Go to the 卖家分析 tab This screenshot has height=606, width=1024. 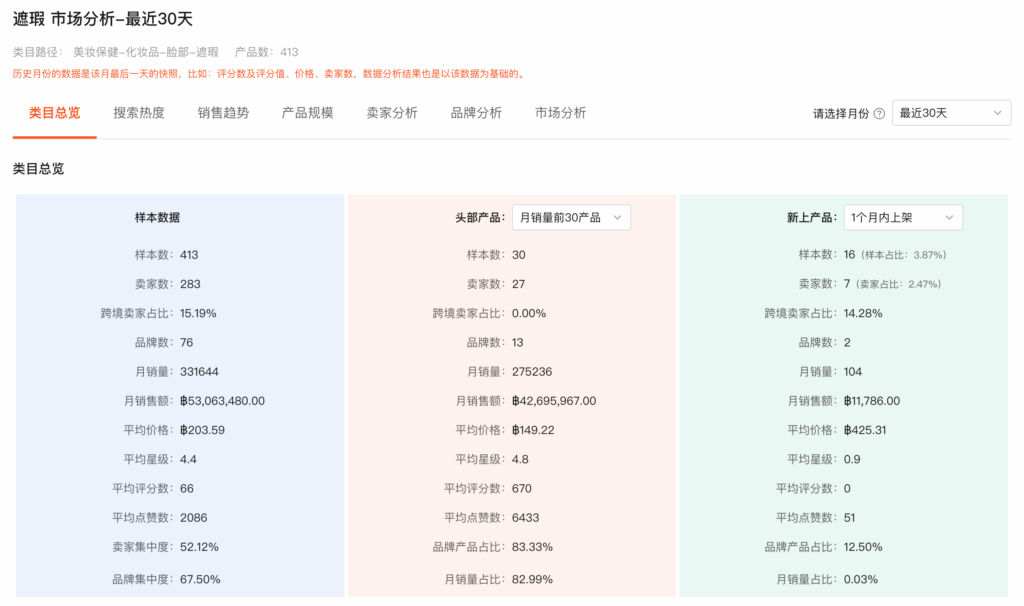point(392,113)
